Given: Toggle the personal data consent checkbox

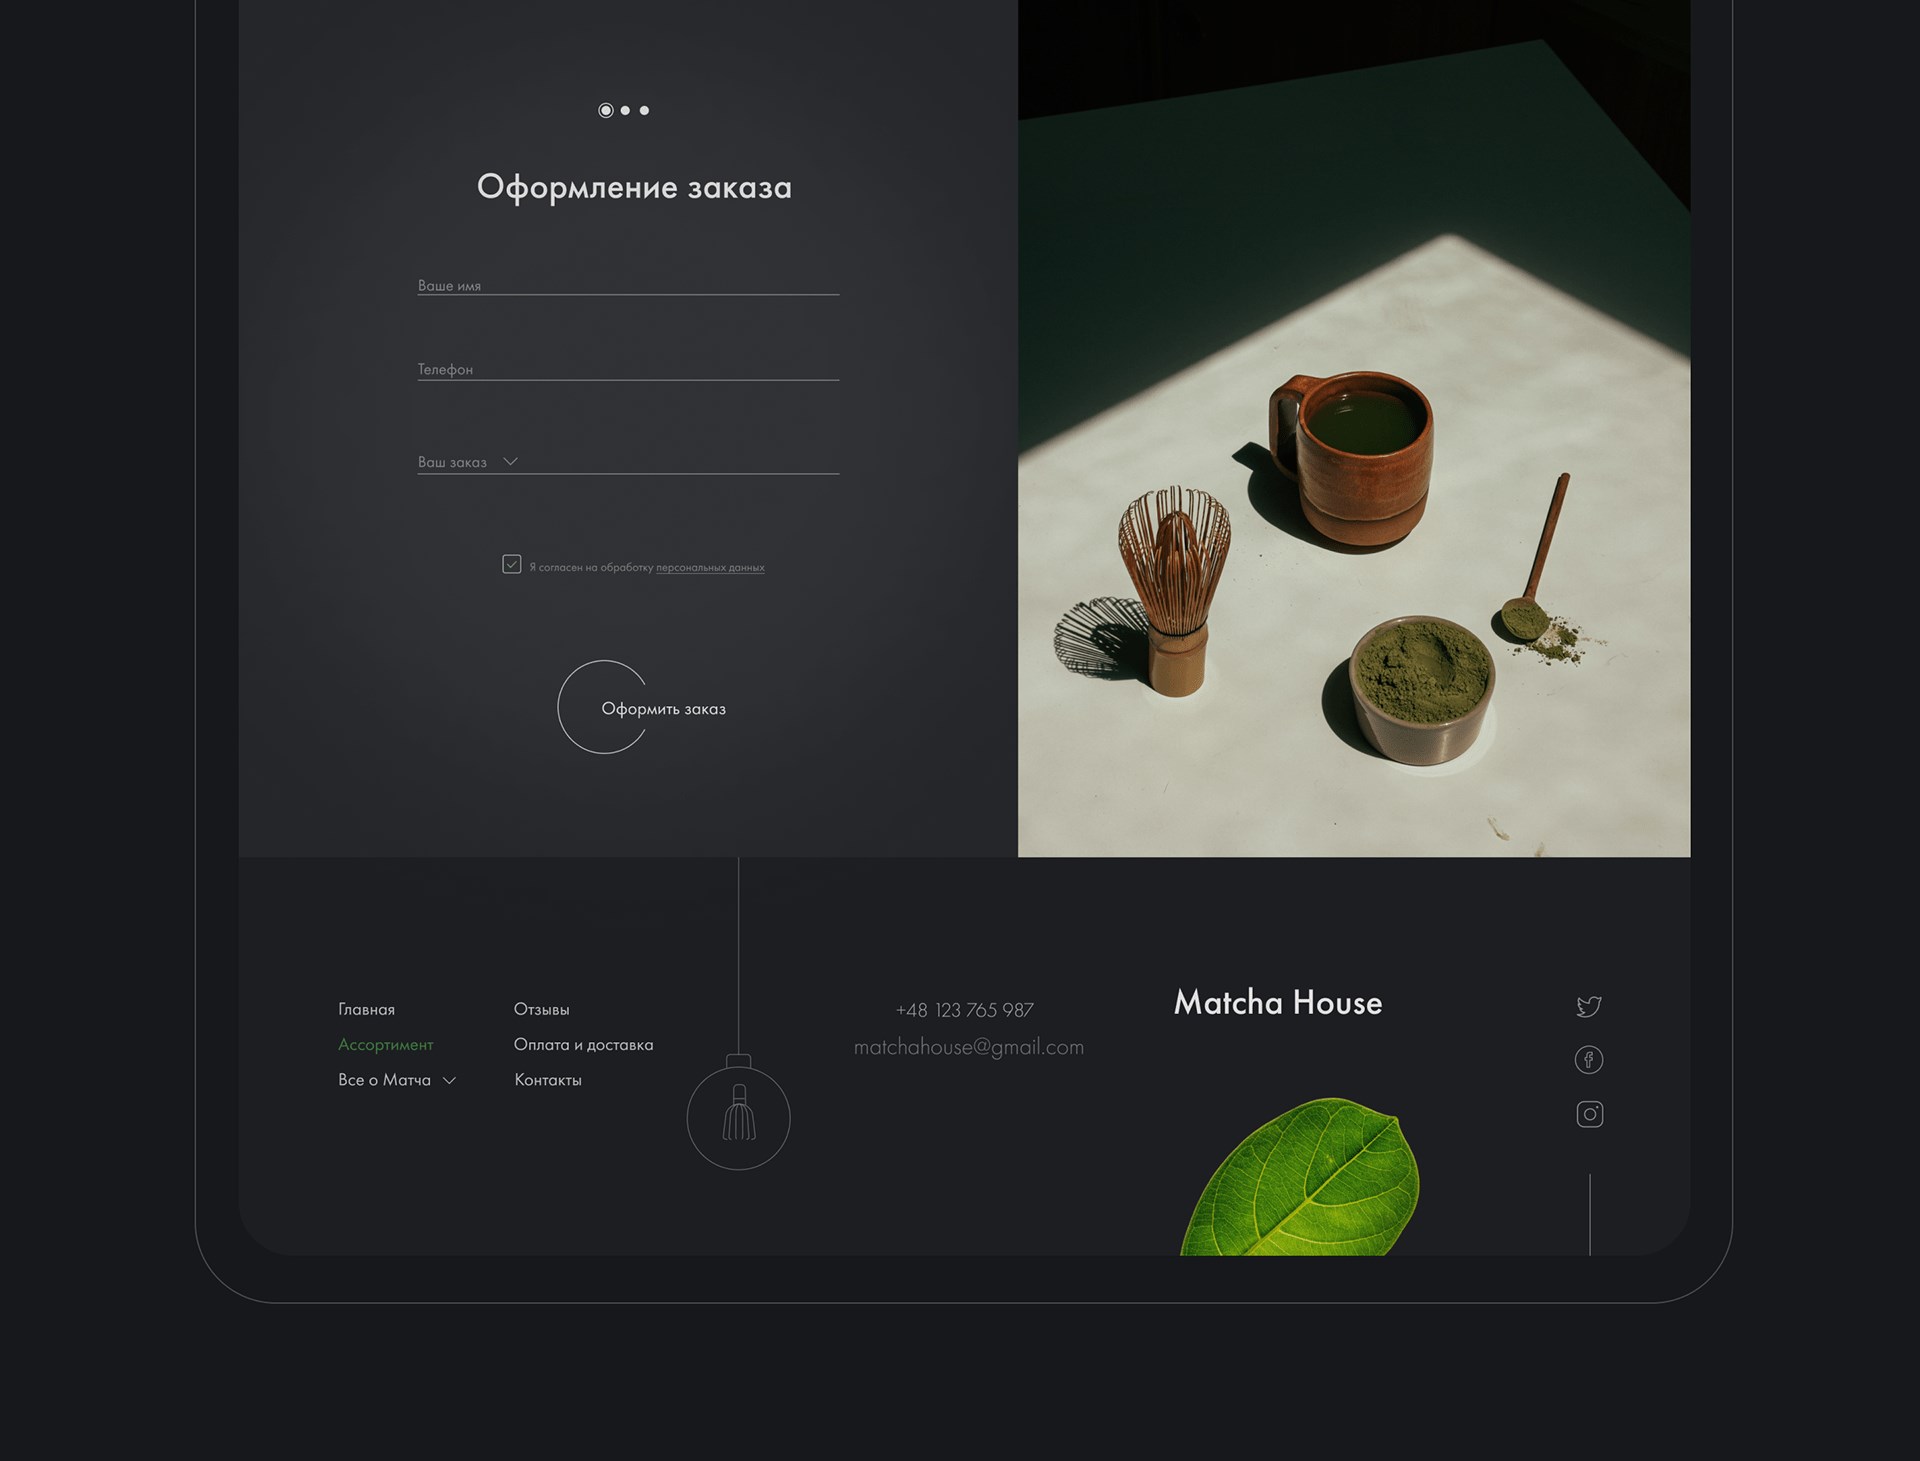Looking at the screenshot, I should [512, 564].
